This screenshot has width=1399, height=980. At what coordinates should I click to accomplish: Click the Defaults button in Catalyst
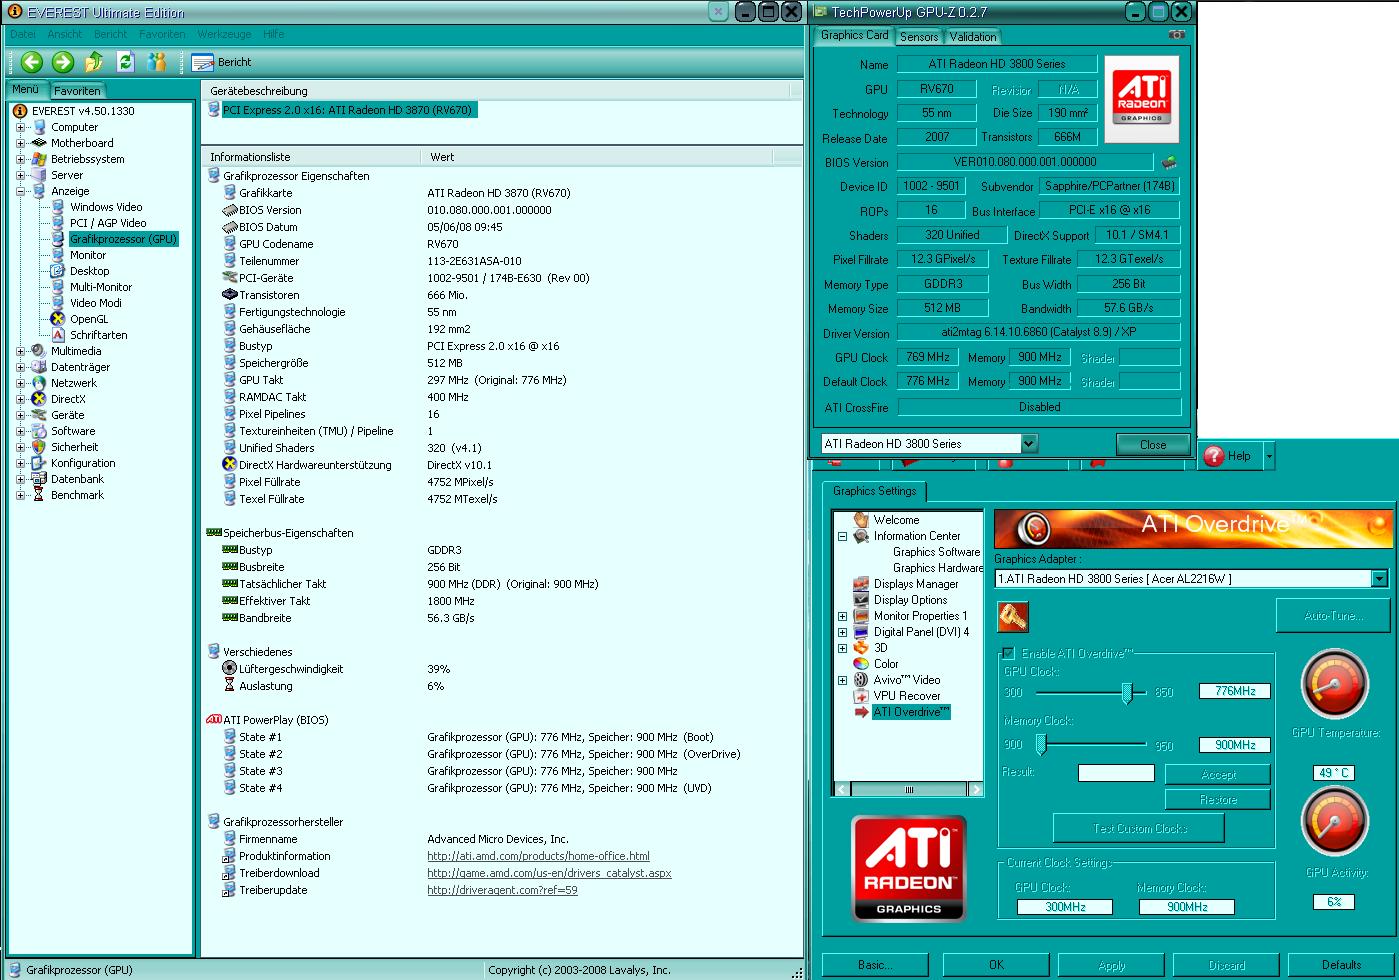coord(1341,965)
